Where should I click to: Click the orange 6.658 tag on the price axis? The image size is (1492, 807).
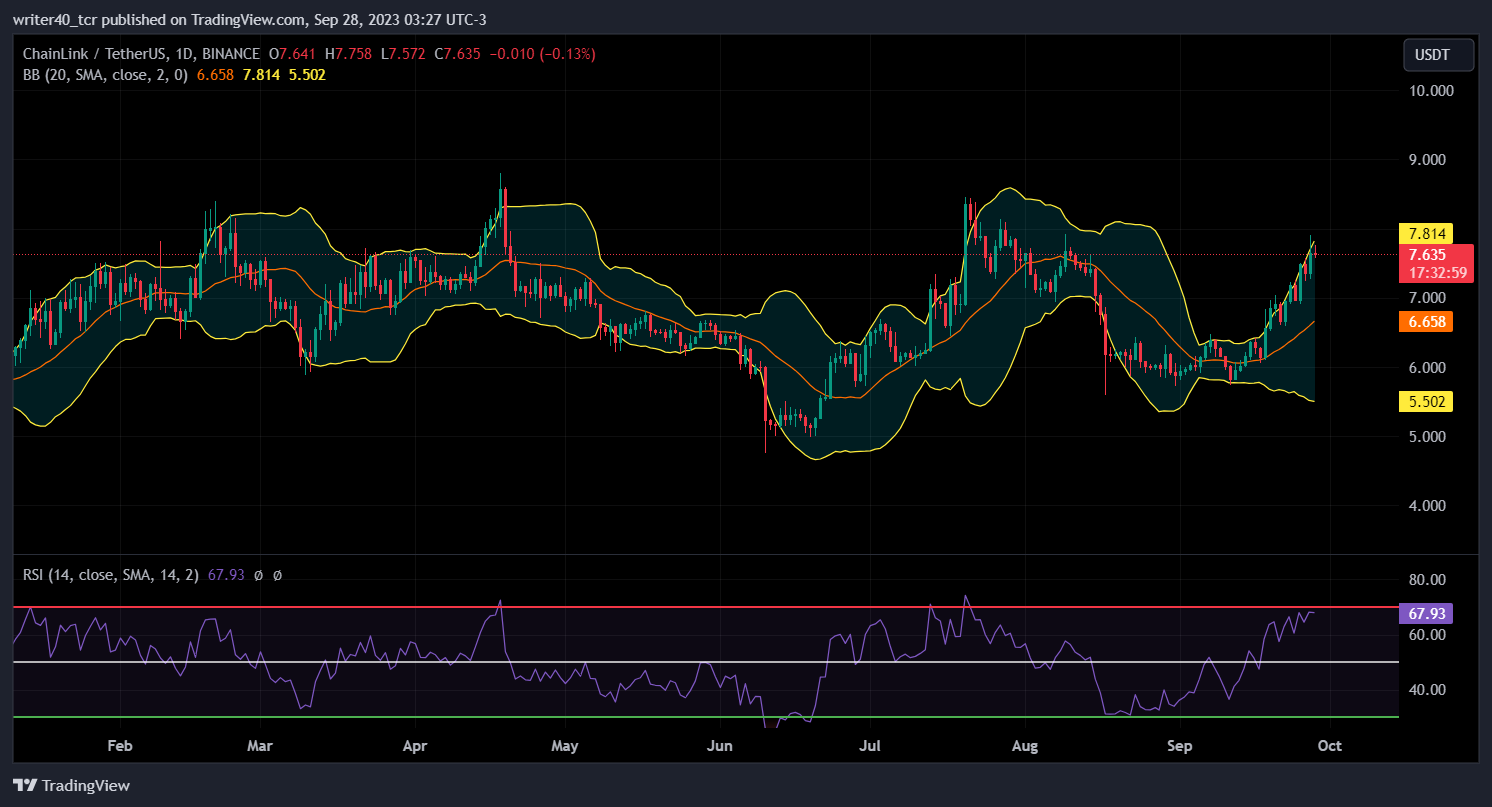coord(1424,321)
